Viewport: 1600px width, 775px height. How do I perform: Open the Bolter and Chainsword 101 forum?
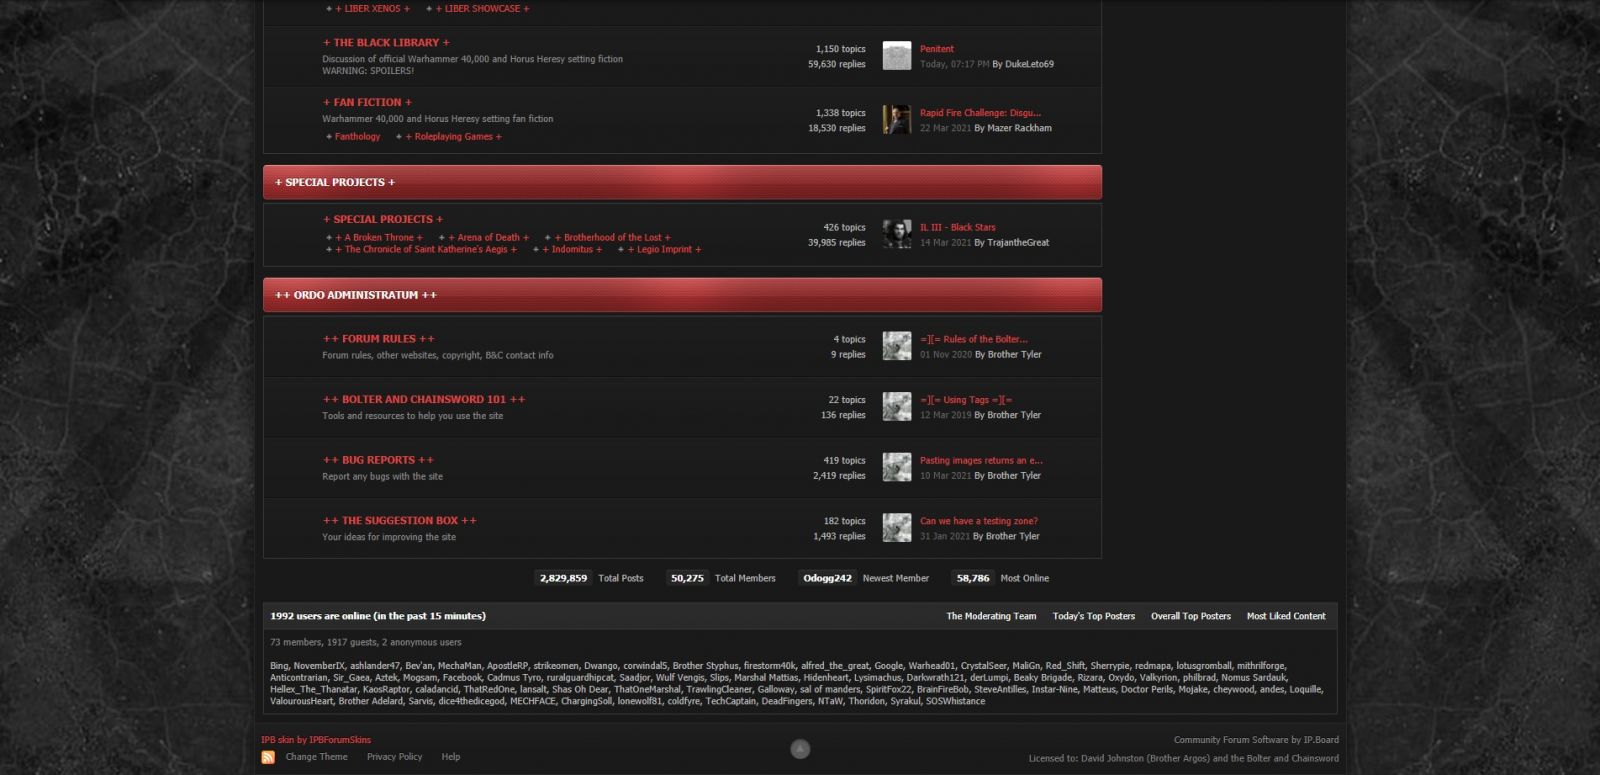(423, 399)
